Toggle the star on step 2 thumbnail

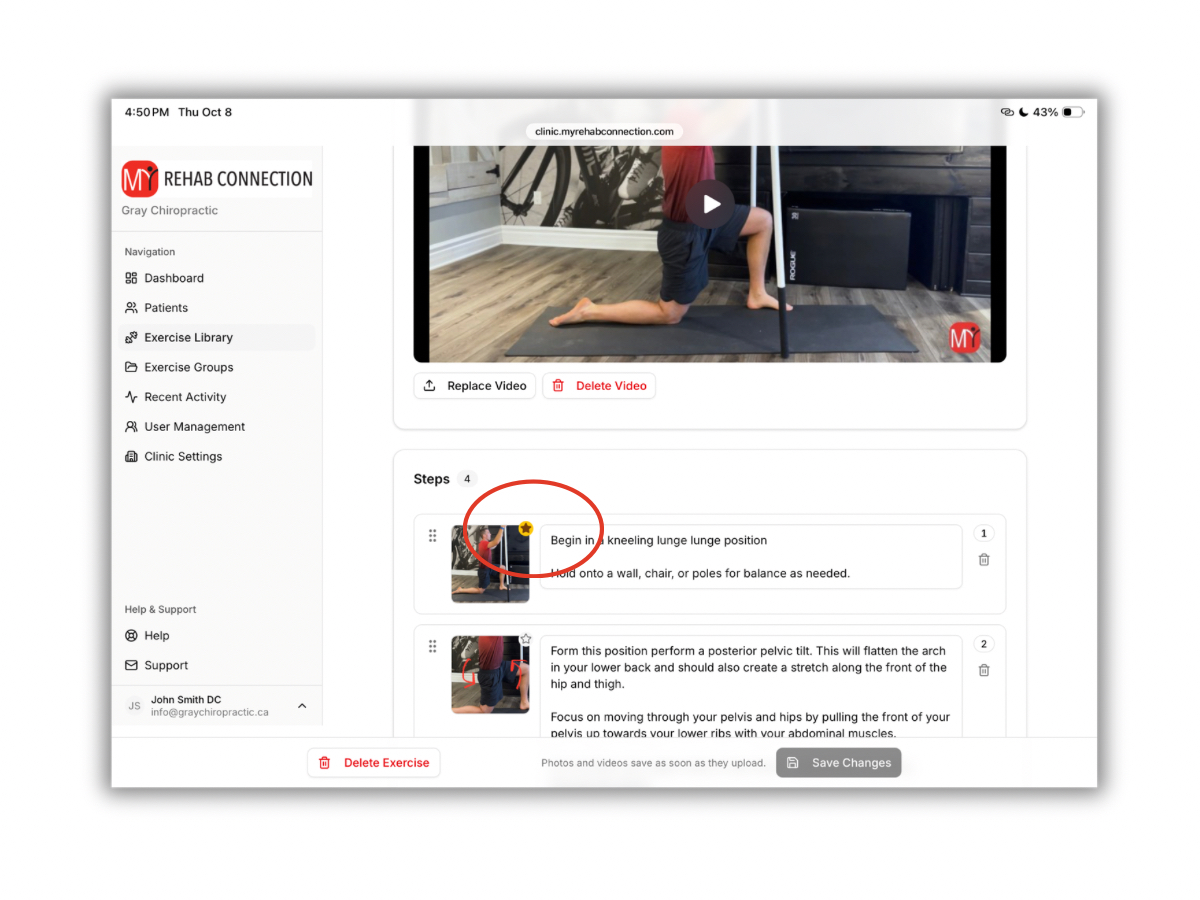[x=526, y=639]
